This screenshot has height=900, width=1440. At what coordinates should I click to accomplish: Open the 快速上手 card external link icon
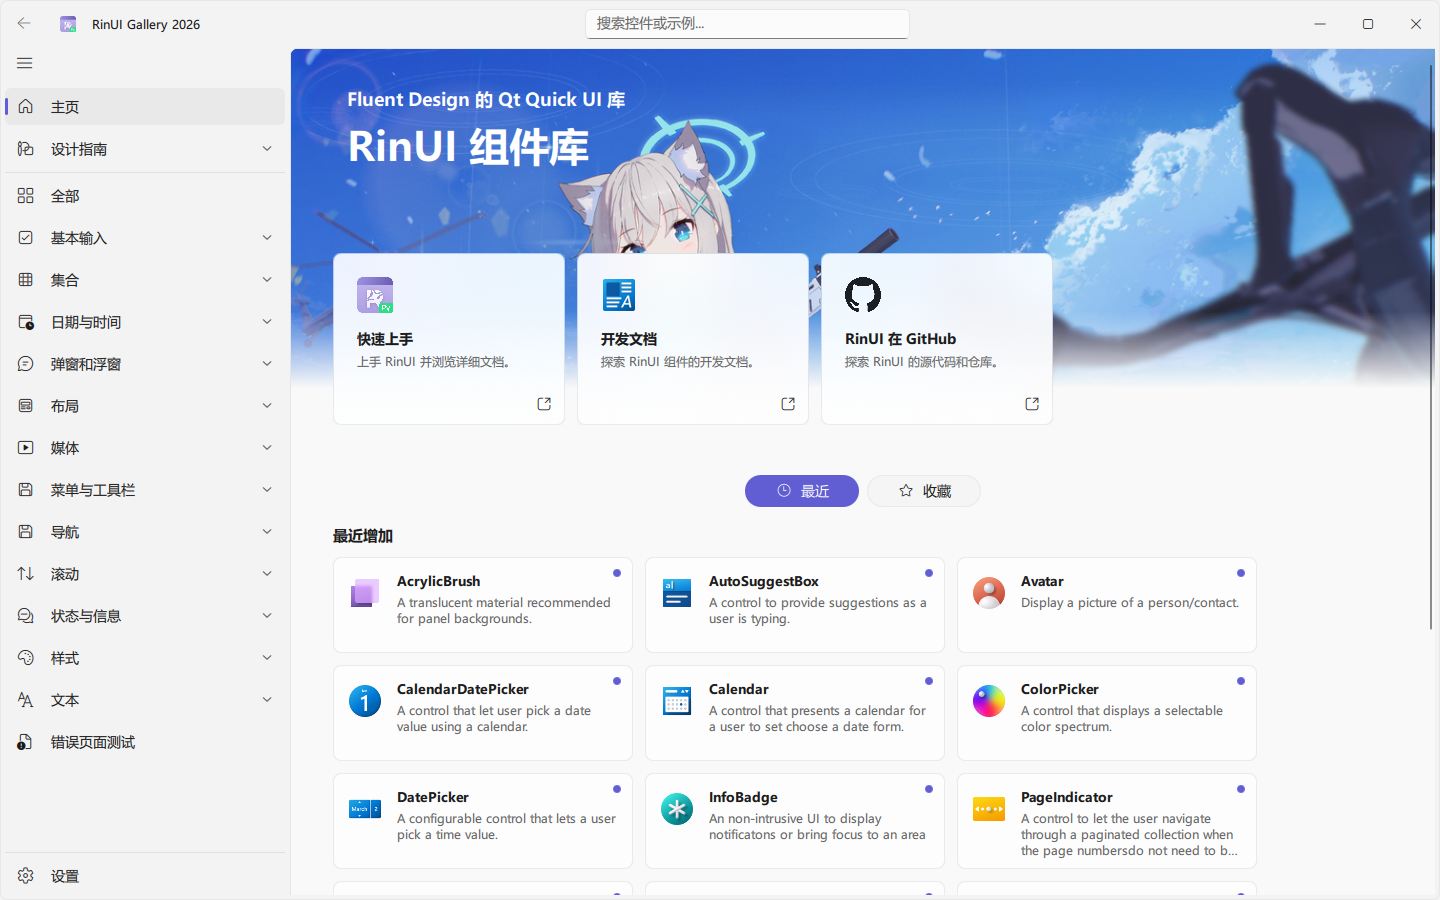[x=544, y=404]
